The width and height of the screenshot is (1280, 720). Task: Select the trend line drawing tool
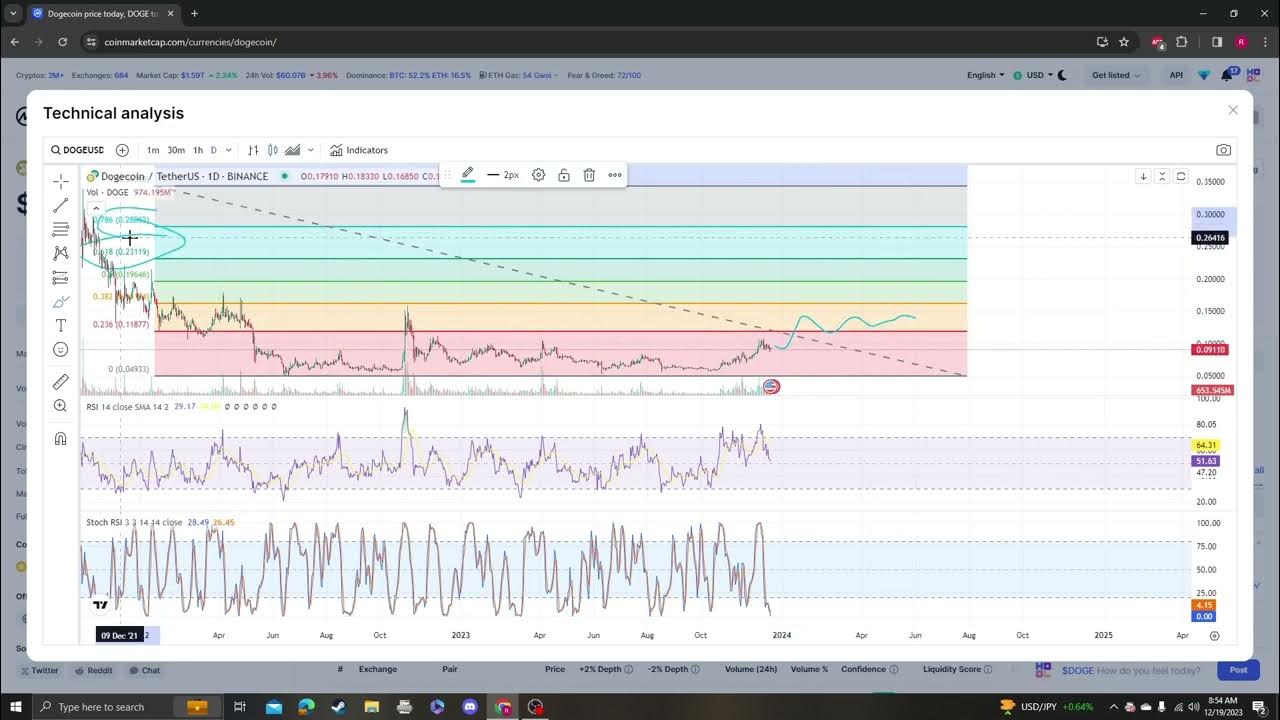coord(61,205)
